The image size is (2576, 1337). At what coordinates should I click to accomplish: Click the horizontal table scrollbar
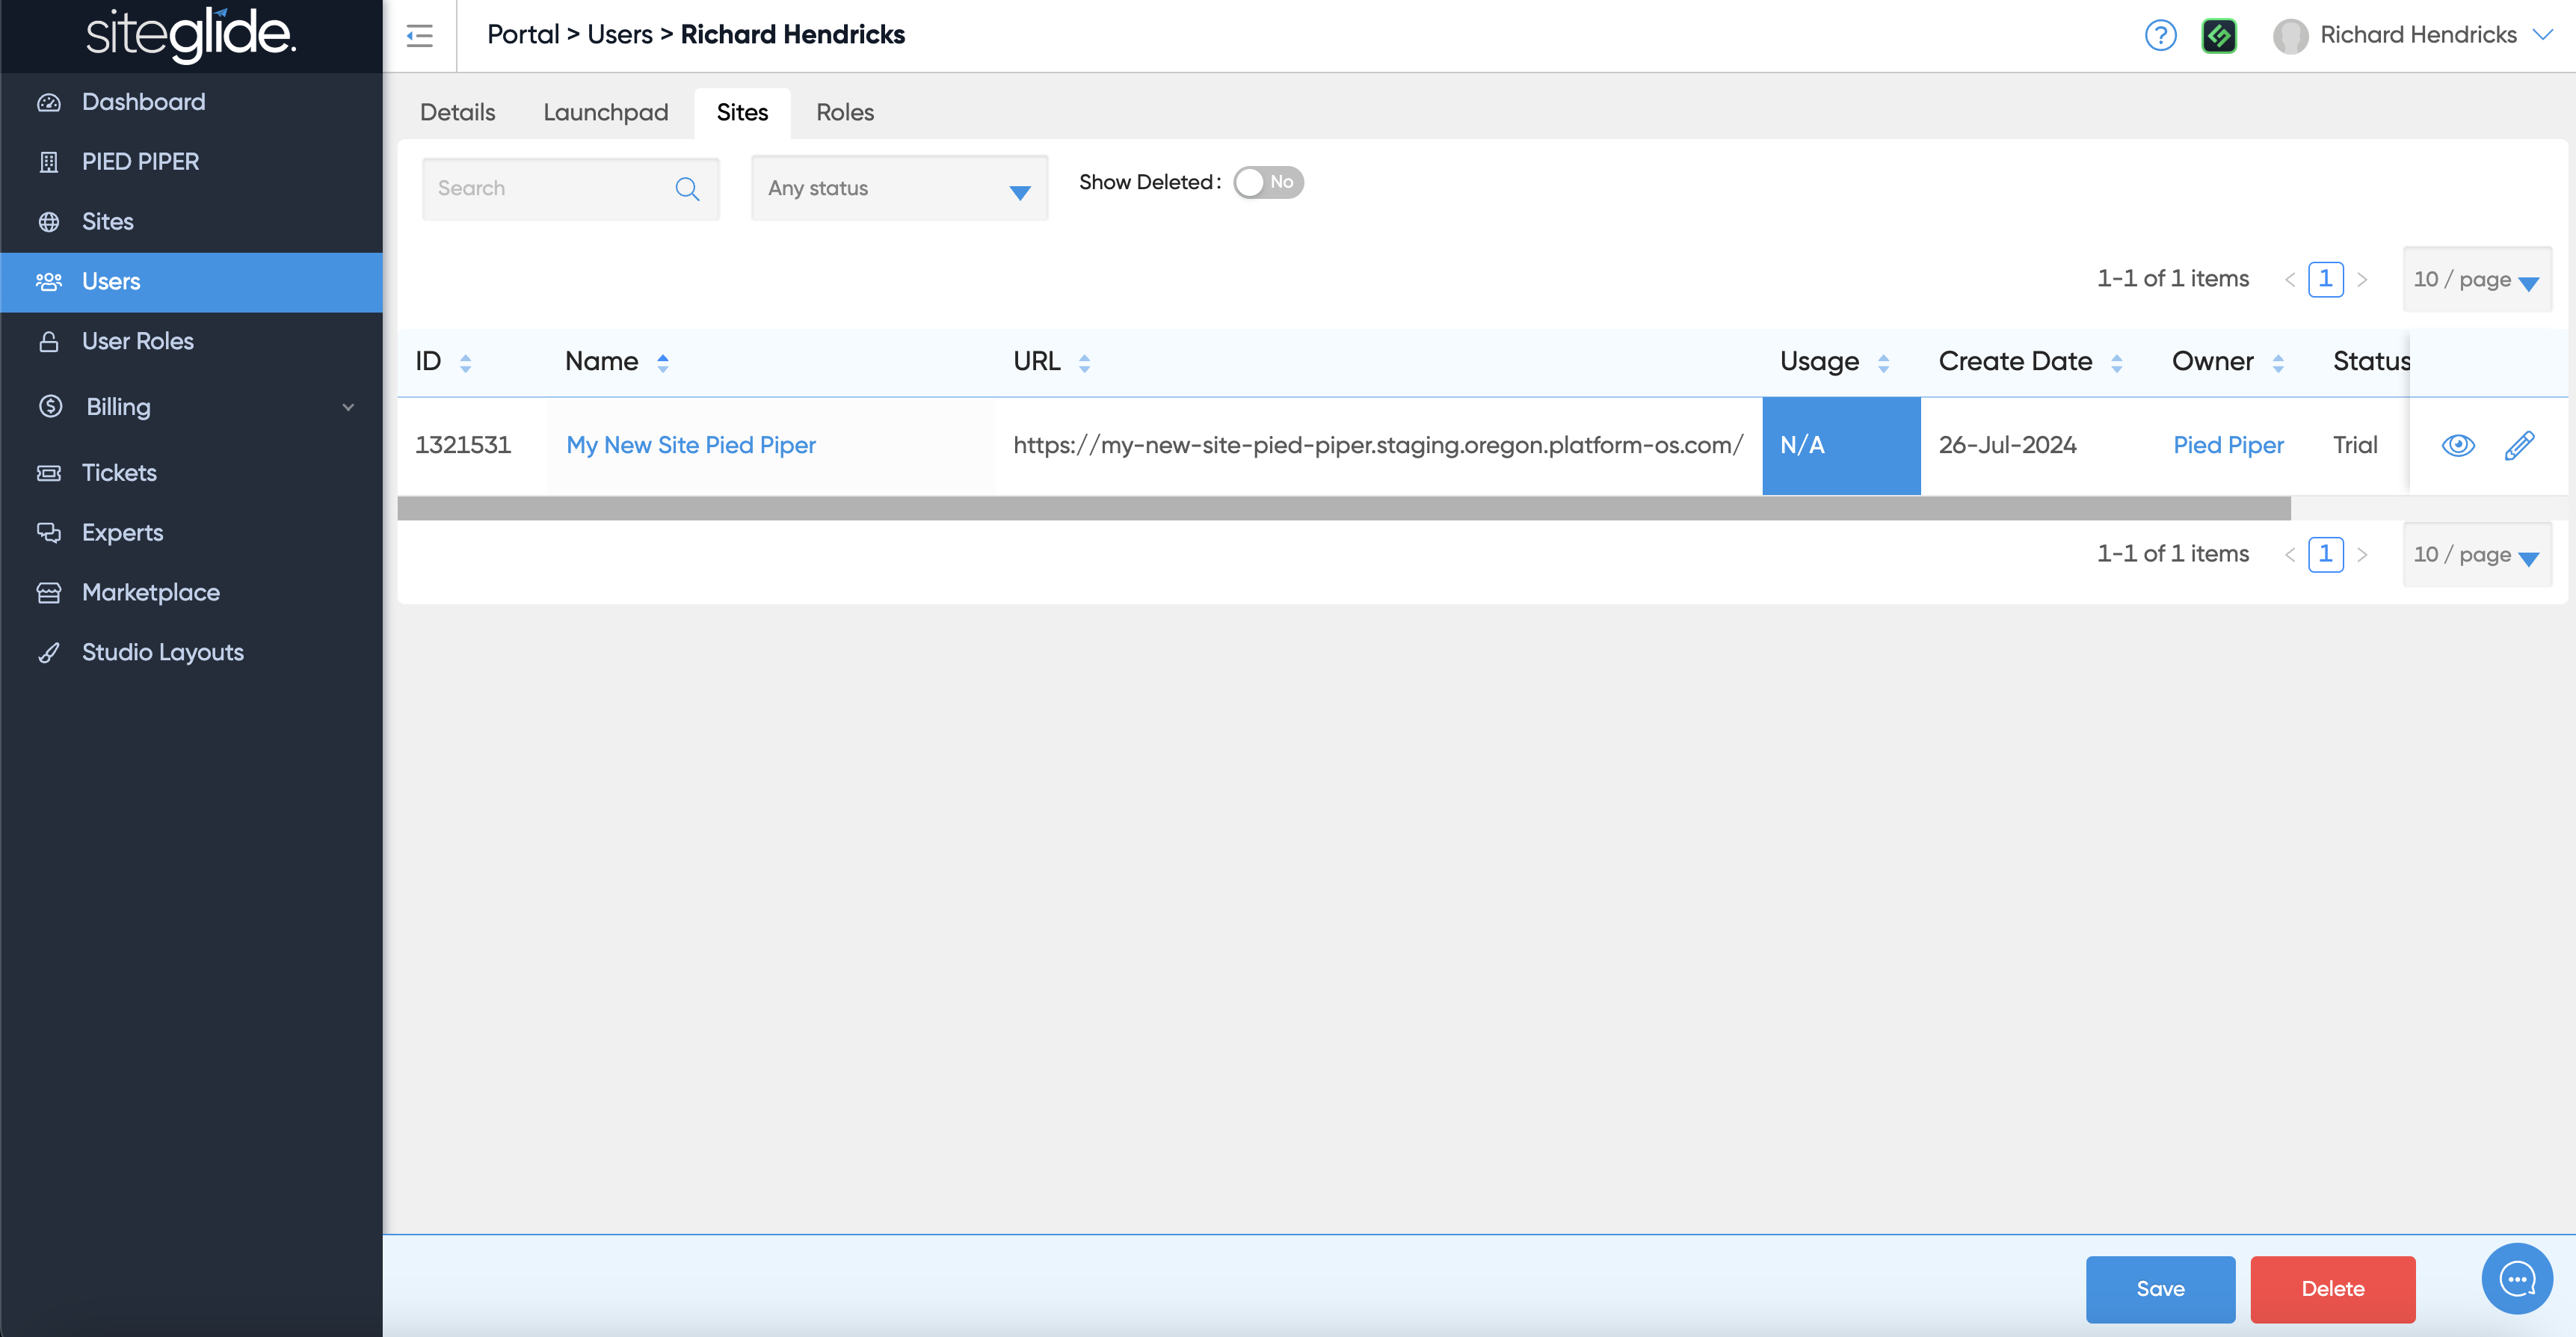pos(1343,508)
